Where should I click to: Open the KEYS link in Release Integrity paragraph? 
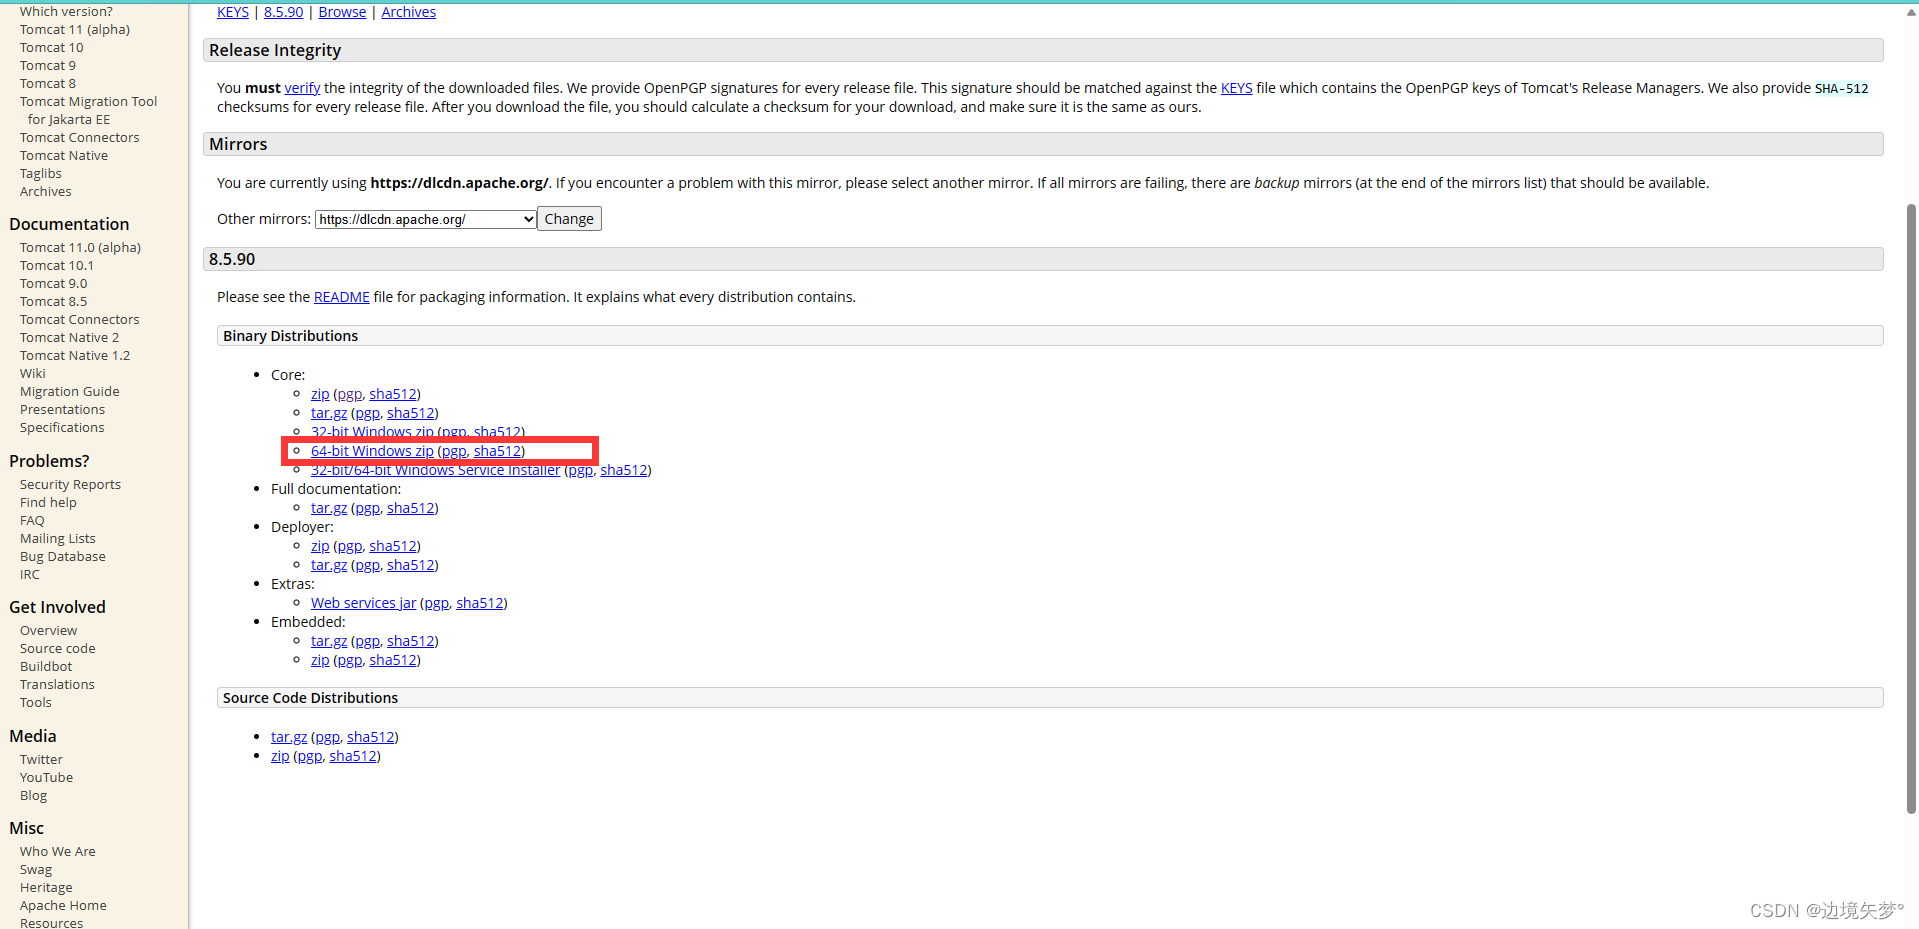pyautogui.click(x=1236, y=88)
